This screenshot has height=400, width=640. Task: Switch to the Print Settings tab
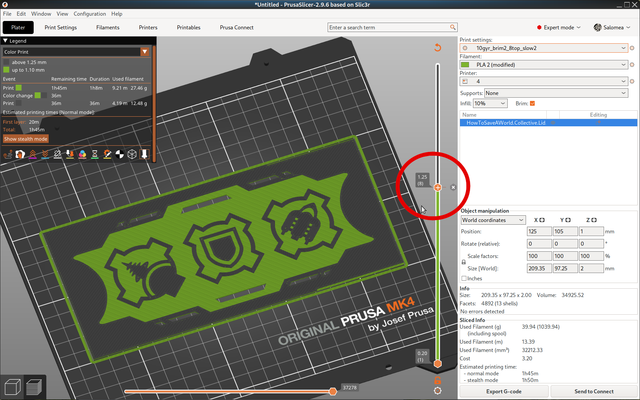click(60, 27)
